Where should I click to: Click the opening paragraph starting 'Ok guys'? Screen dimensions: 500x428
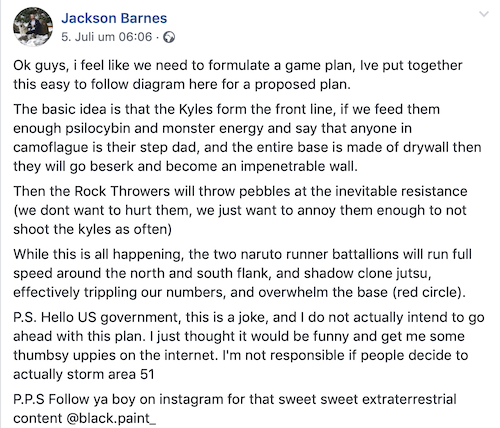click(238, 75)
